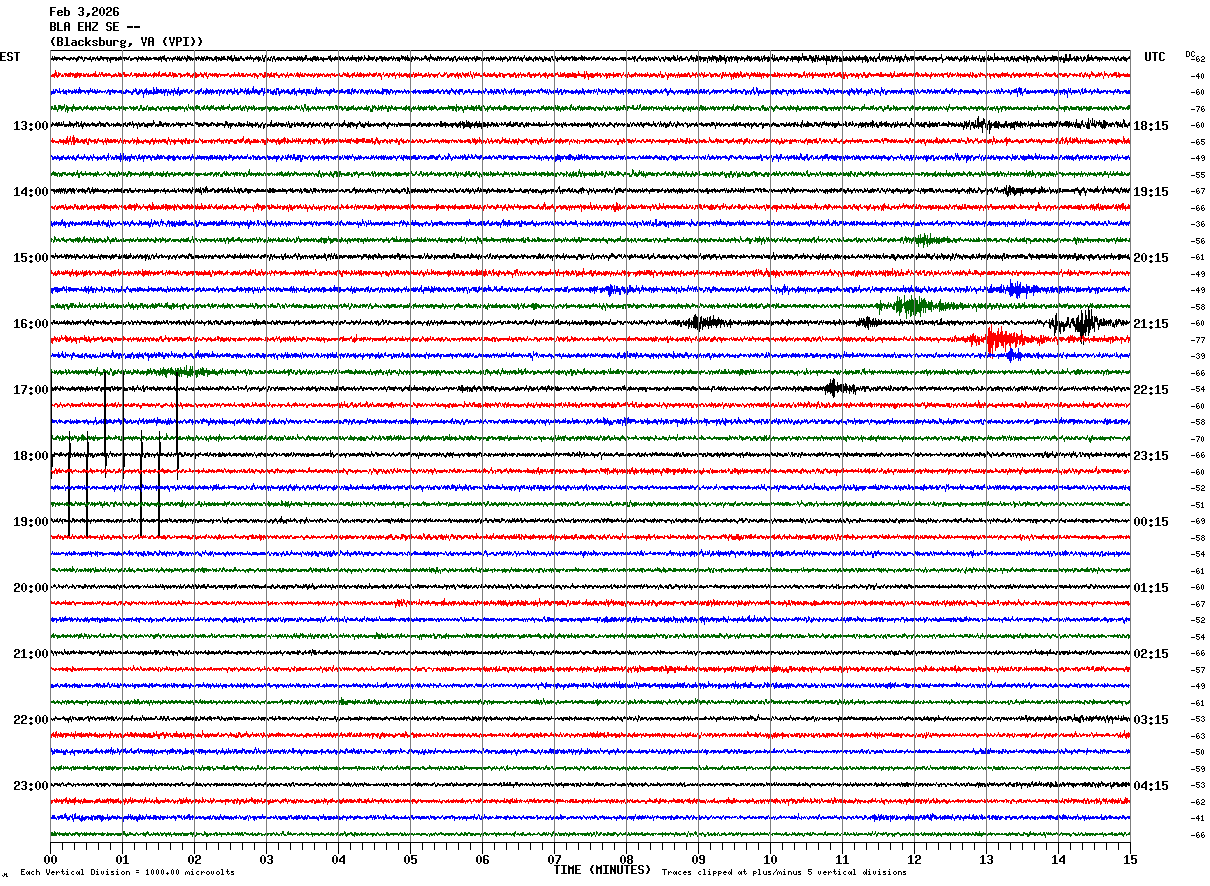Select the 21:00 EST time label
This screenshot has width=1210, height=886.
tap(31, 654)
